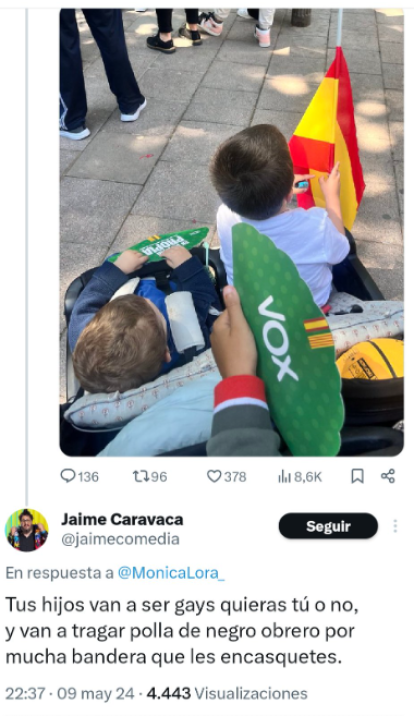Image resolution: width=414 pixels, height=716 pixels.
Task: Click the tweet text starting 'Tus hijos'
Action: pyautogui.click(x=182, y=632)
